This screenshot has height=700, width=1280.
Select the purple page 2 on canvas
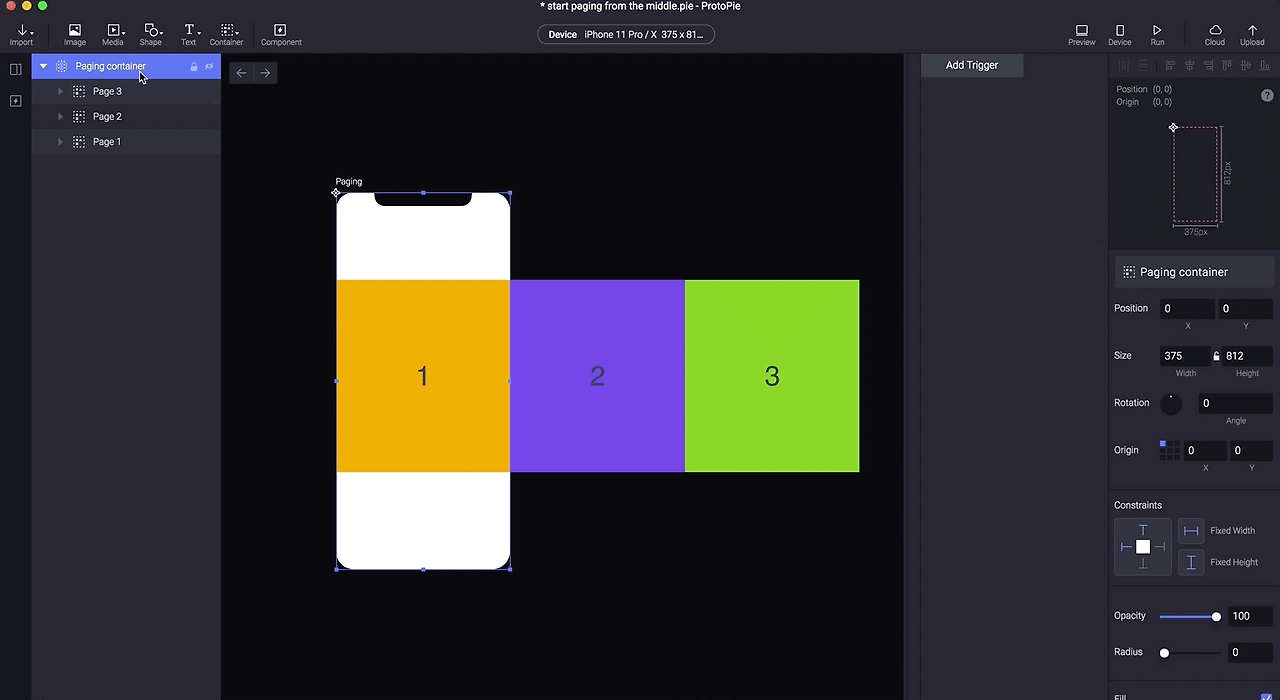click(597, 376)
